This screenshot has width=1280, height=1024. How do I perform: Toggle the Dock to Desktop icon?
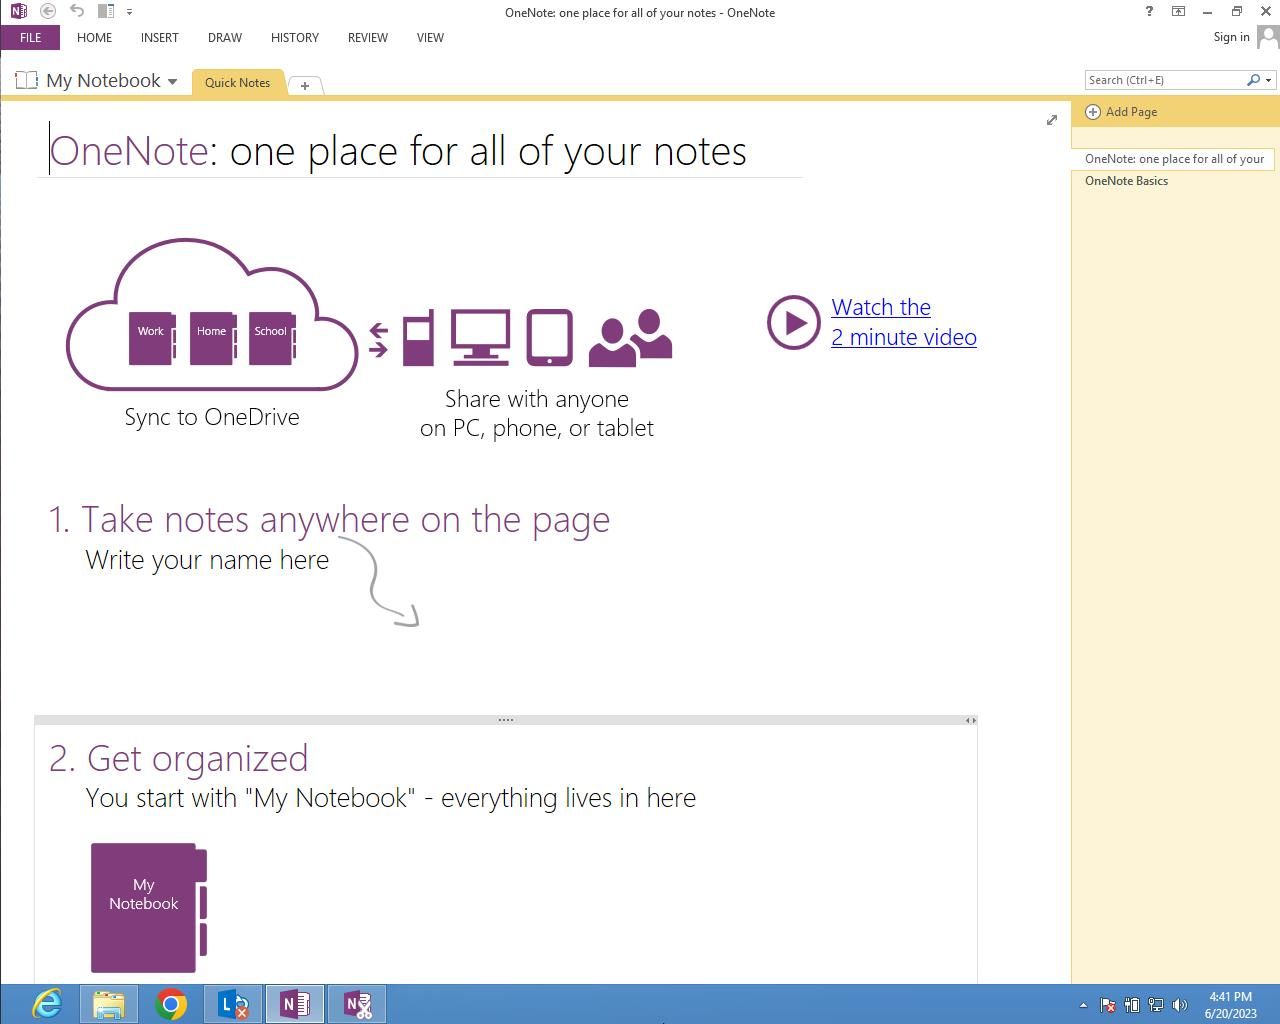click(x=105, y=11)
